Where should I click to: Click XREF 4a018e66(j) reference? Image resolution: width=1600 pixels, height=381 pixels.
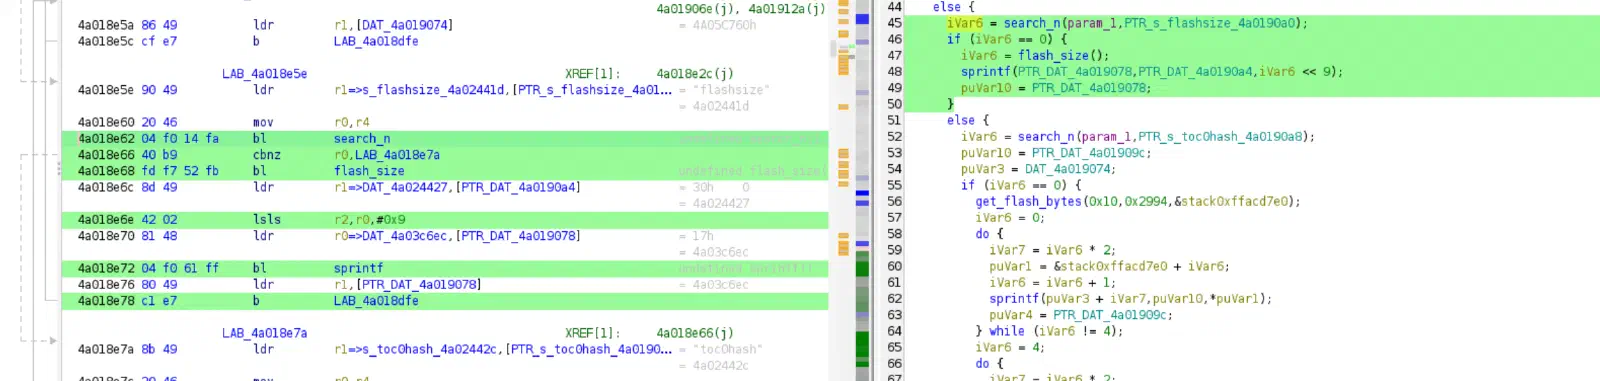(x=694, y=333)
